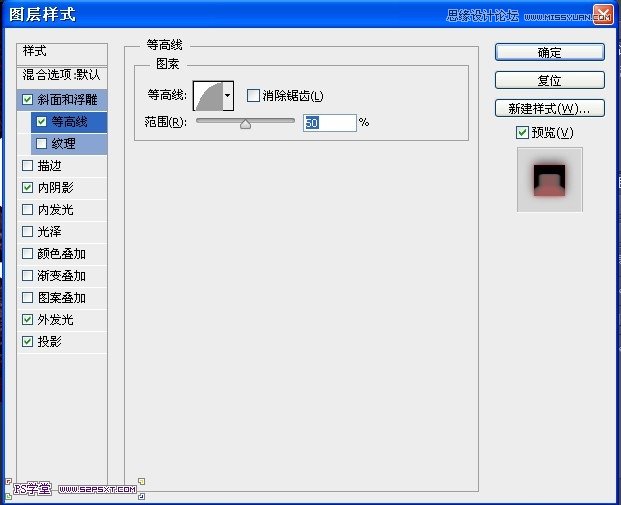This screenshot has height=505, width=621.
Task: Click the 新建样式(W)... button
Action: pos(550,108)
